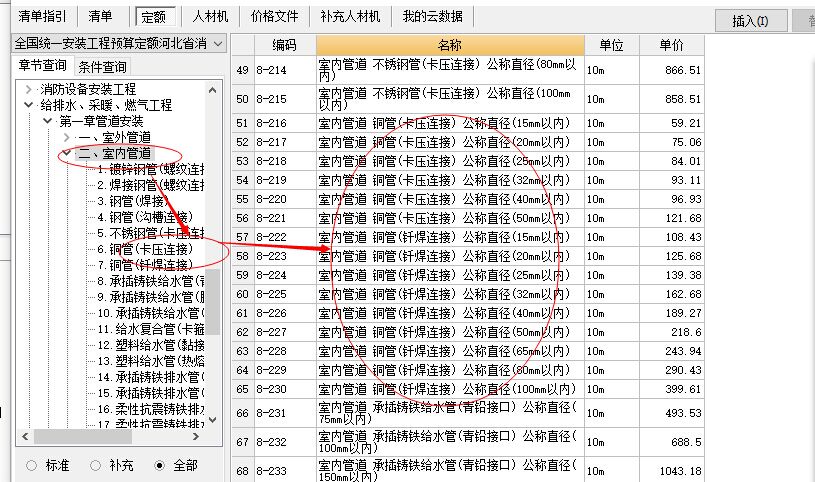
Task: Select tree item 3.钢管(焊接)
Action: click(133, 201)
